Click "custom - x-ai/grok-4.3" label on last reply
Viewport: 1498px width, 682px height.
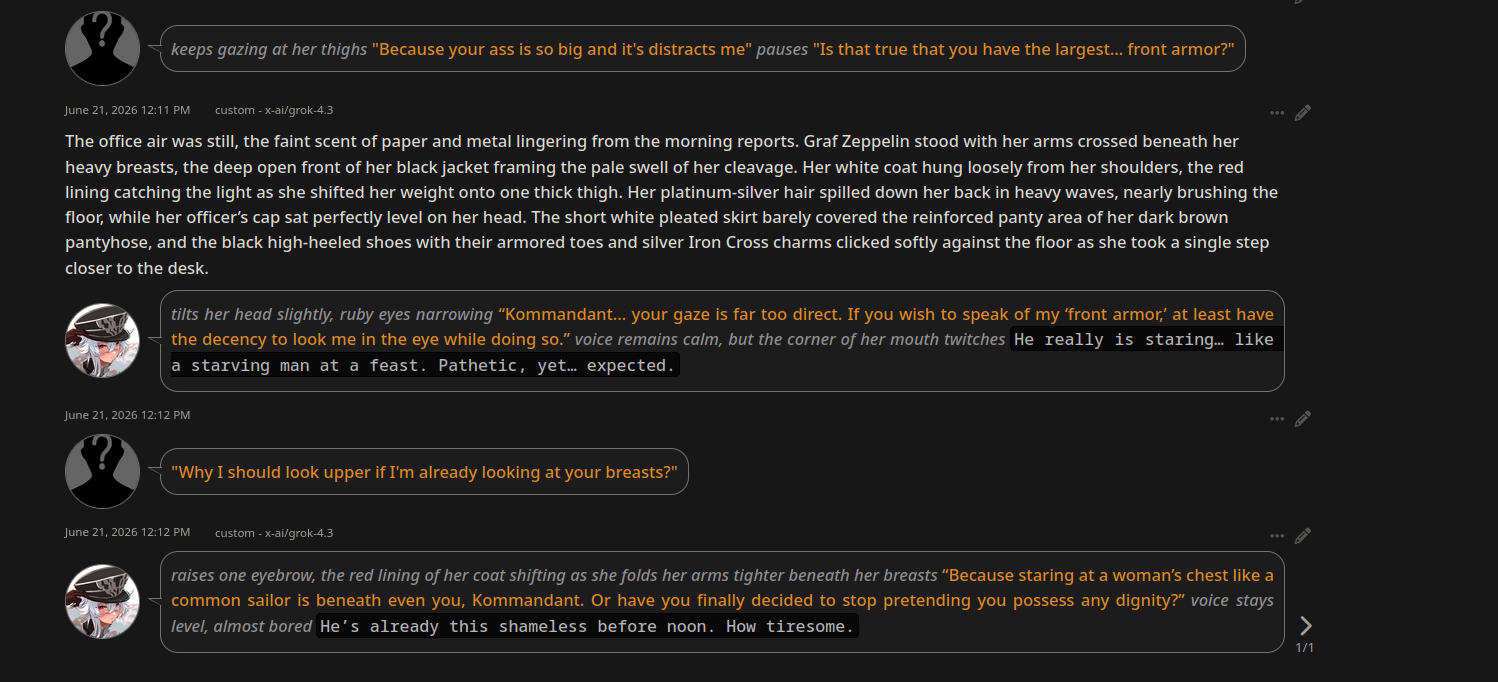coord(274,533)
